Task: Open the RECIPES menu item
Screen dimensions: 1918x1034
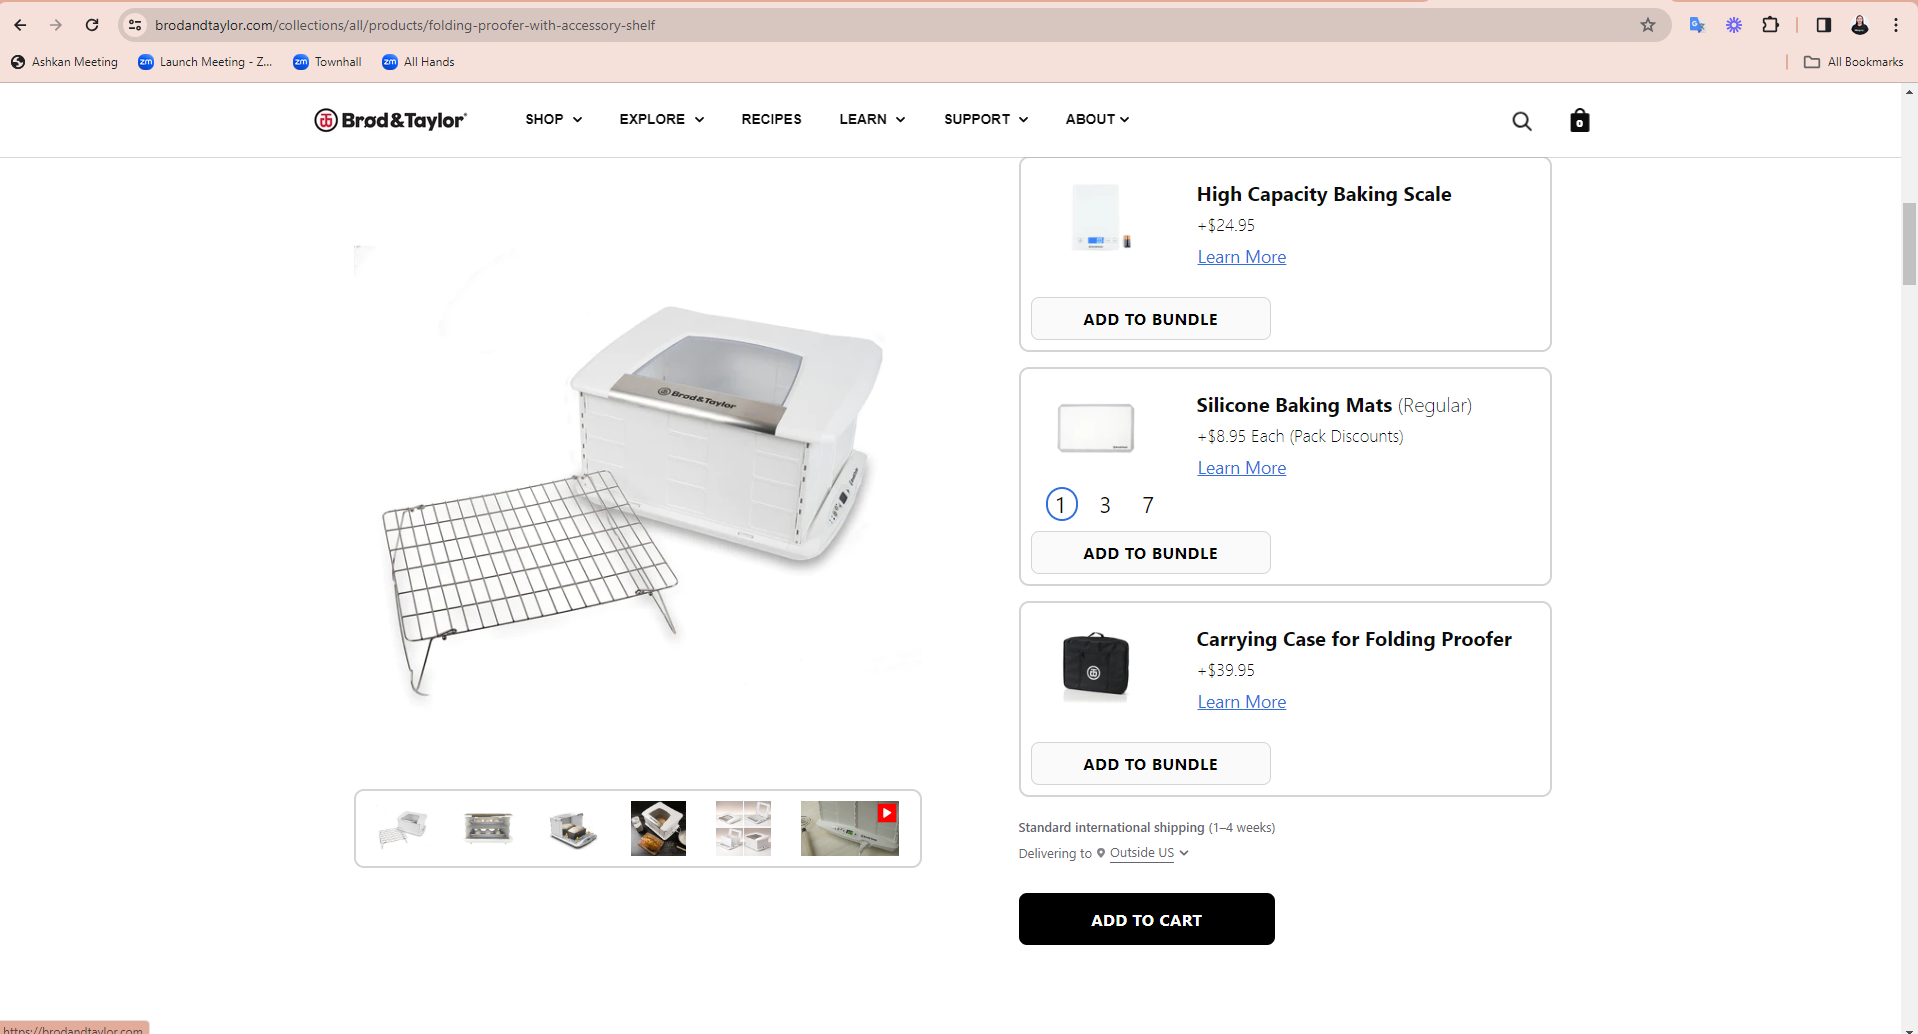Action: [x=771, y=119]
